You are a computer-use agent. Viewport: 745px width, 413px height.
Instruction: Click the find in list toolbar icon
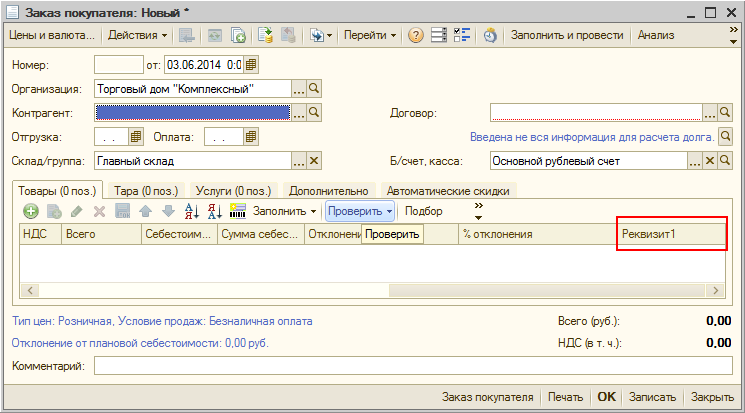click(x=186, y=35)
